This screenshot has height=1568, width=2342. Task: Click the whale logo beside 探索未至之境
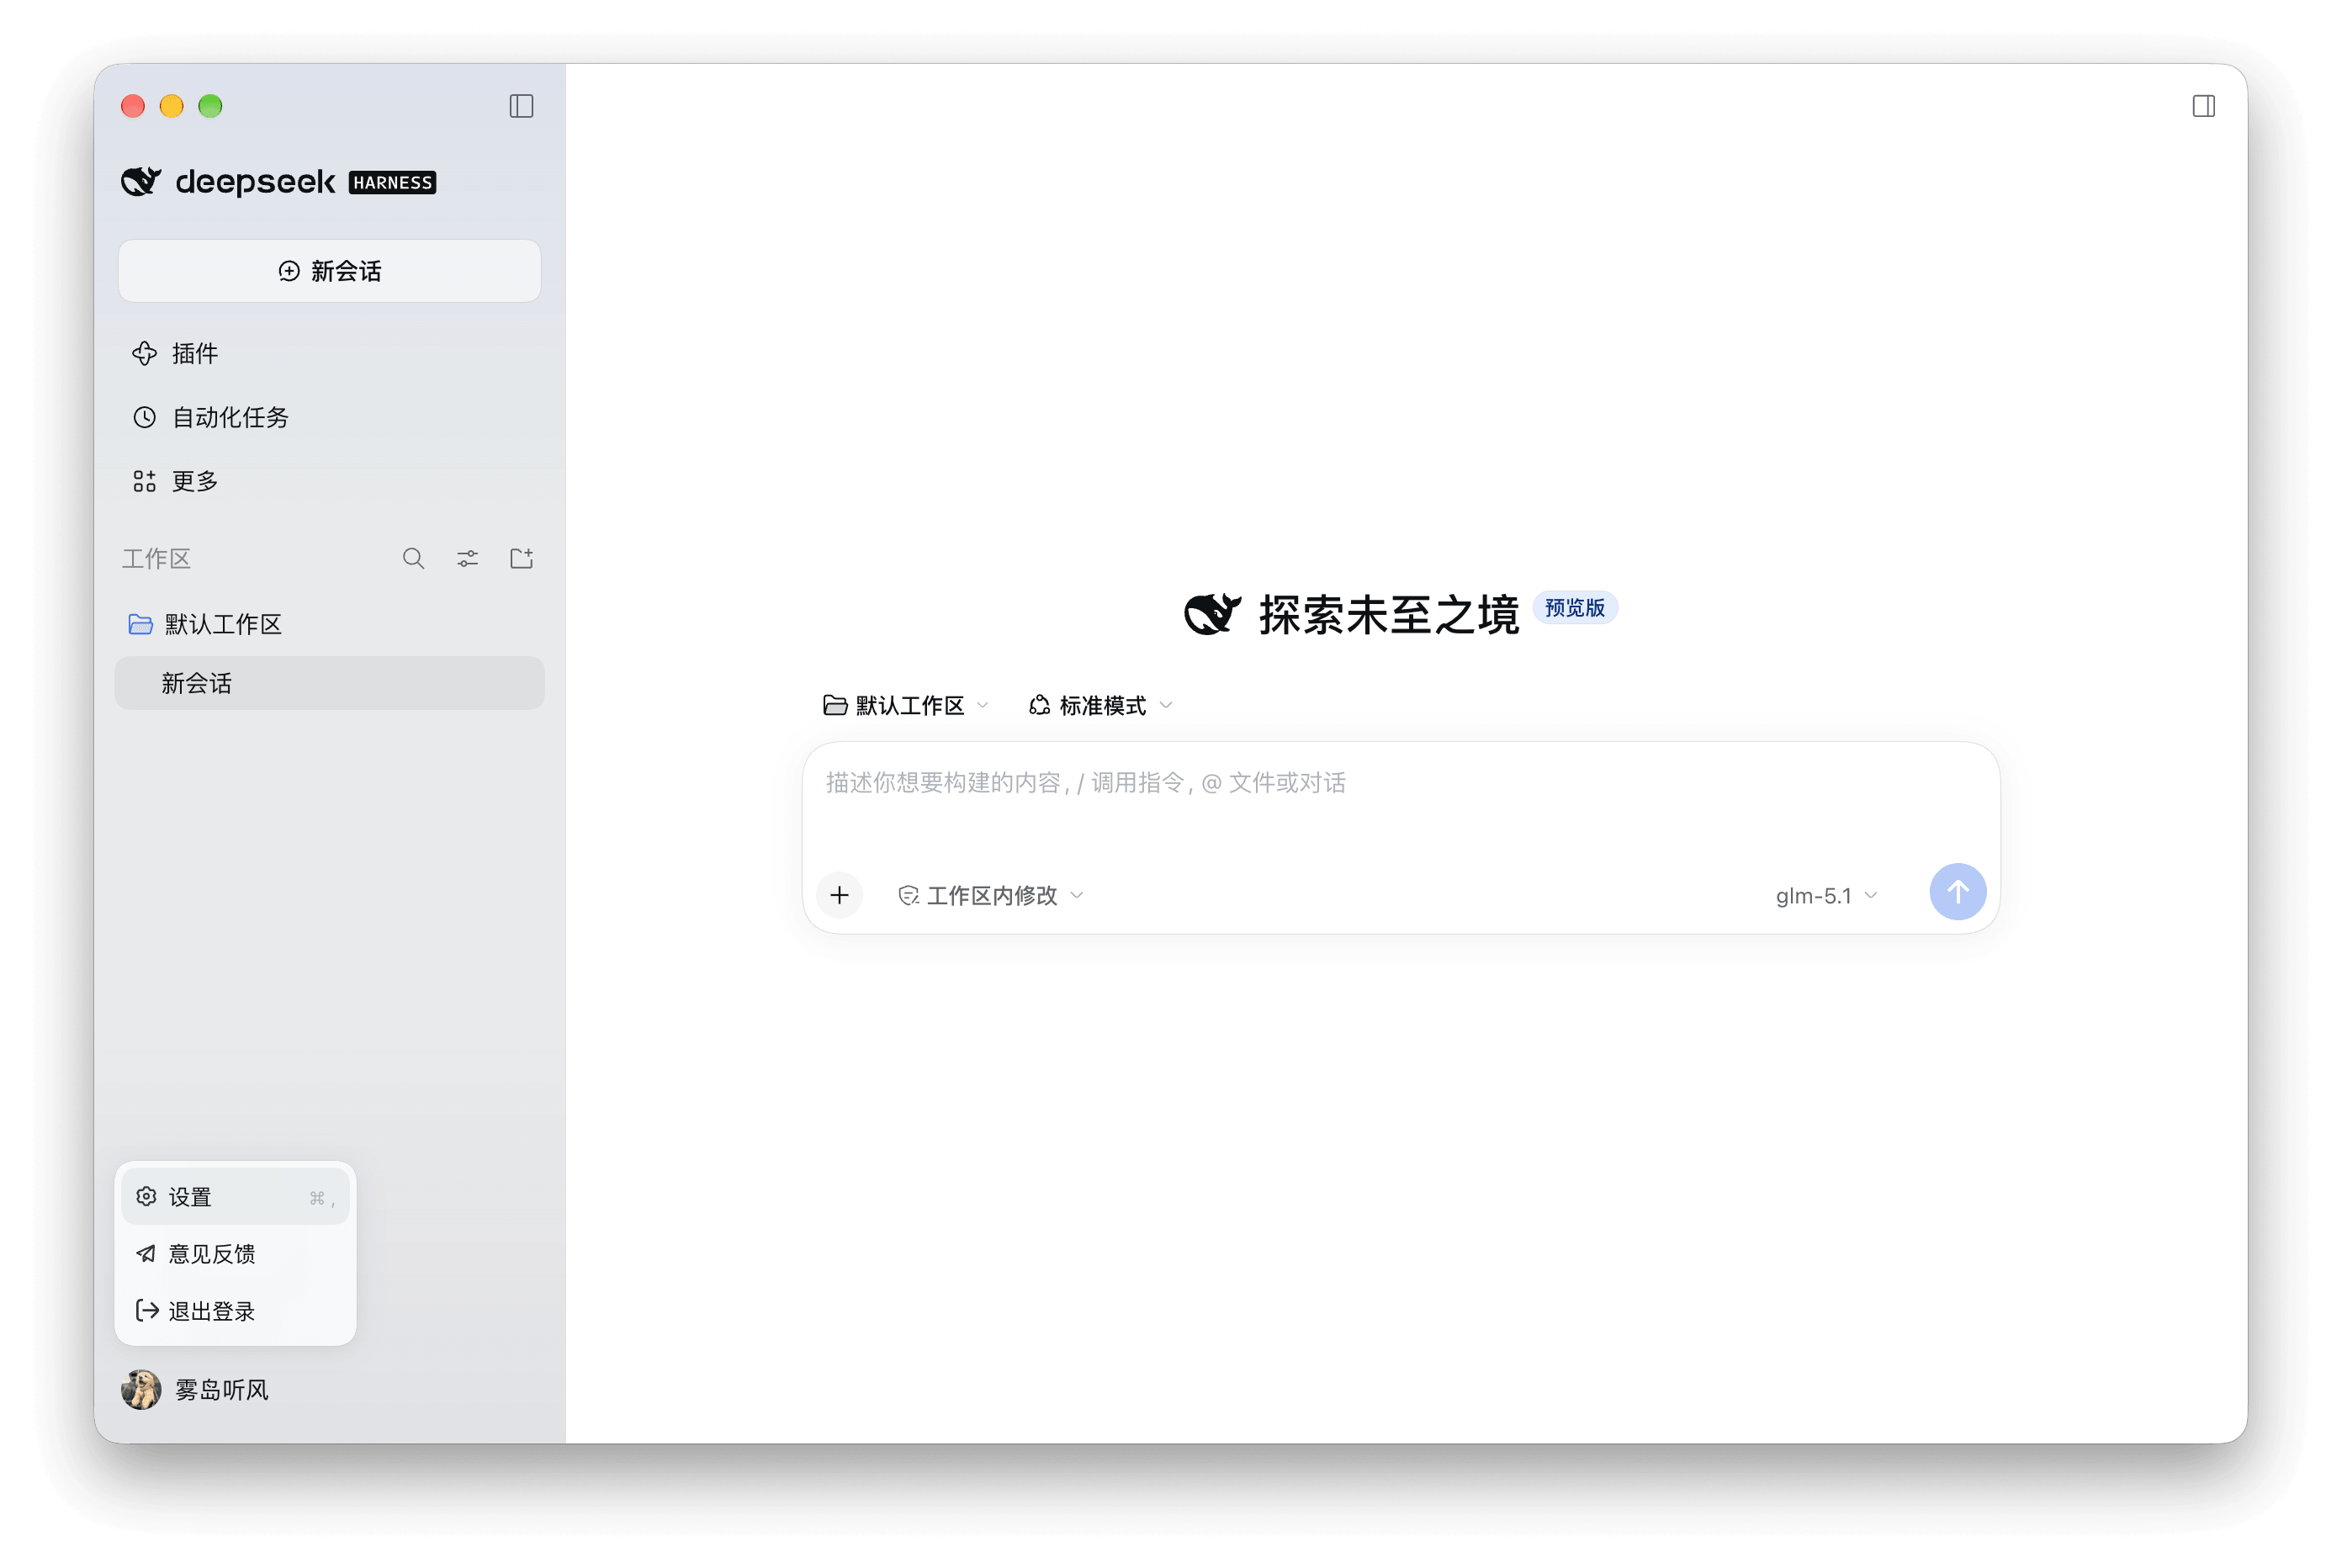[1213, 614]
